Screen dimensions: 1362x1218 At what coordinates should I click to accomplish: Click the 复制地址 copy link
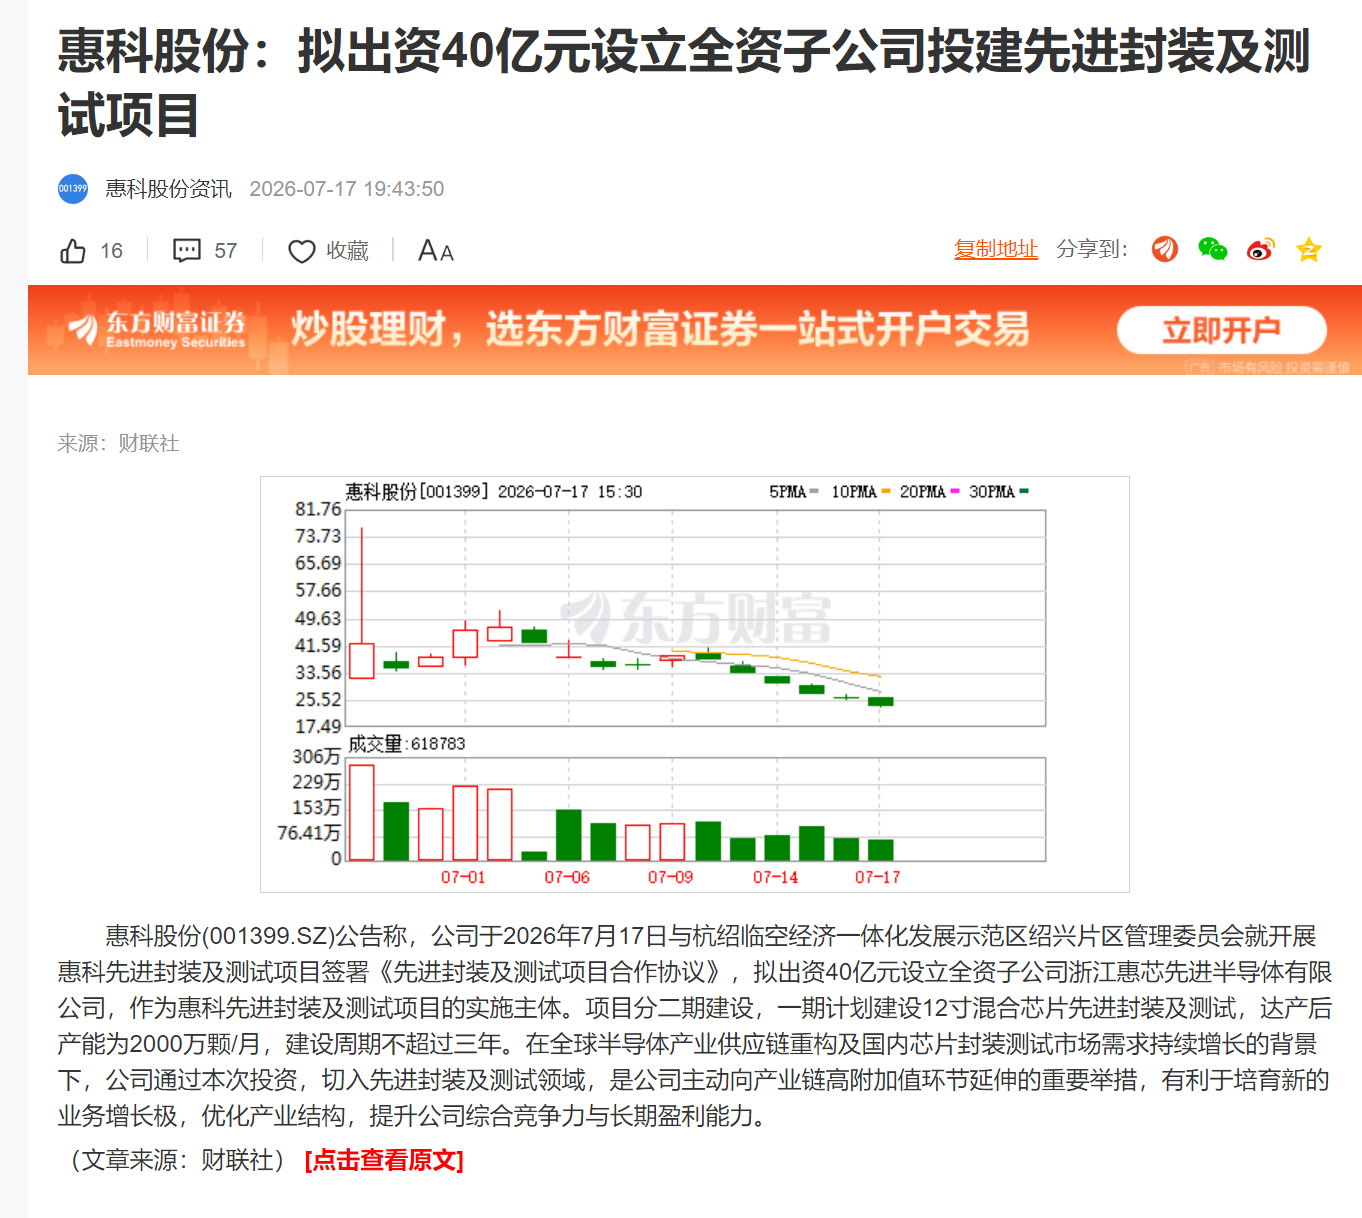(996, 249)
